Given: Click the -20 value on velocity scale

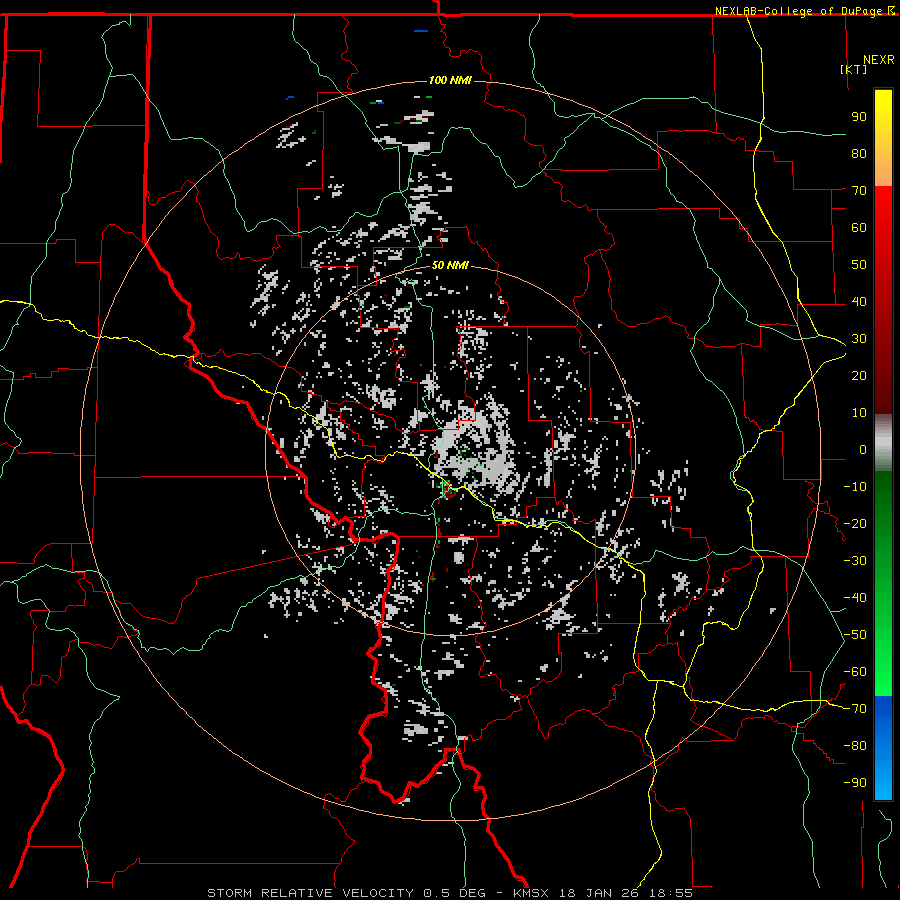Looking at the screenshot, I should pyautogui.click(x=855, y=524).
